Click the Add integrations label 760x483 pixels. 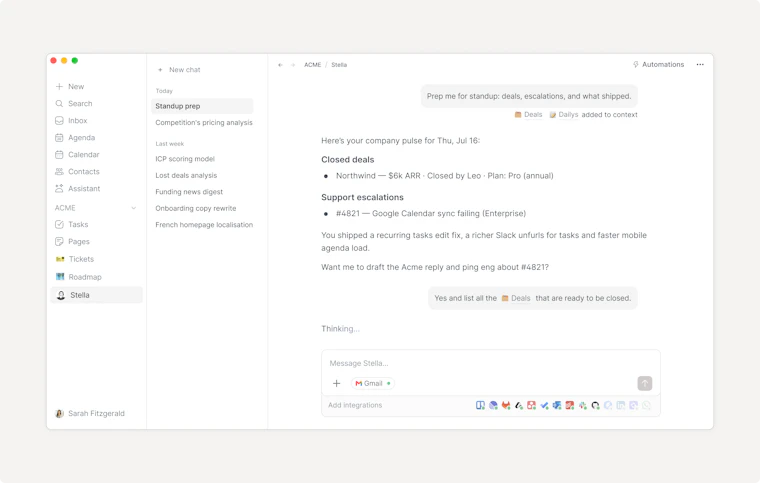tap(355, 405)
